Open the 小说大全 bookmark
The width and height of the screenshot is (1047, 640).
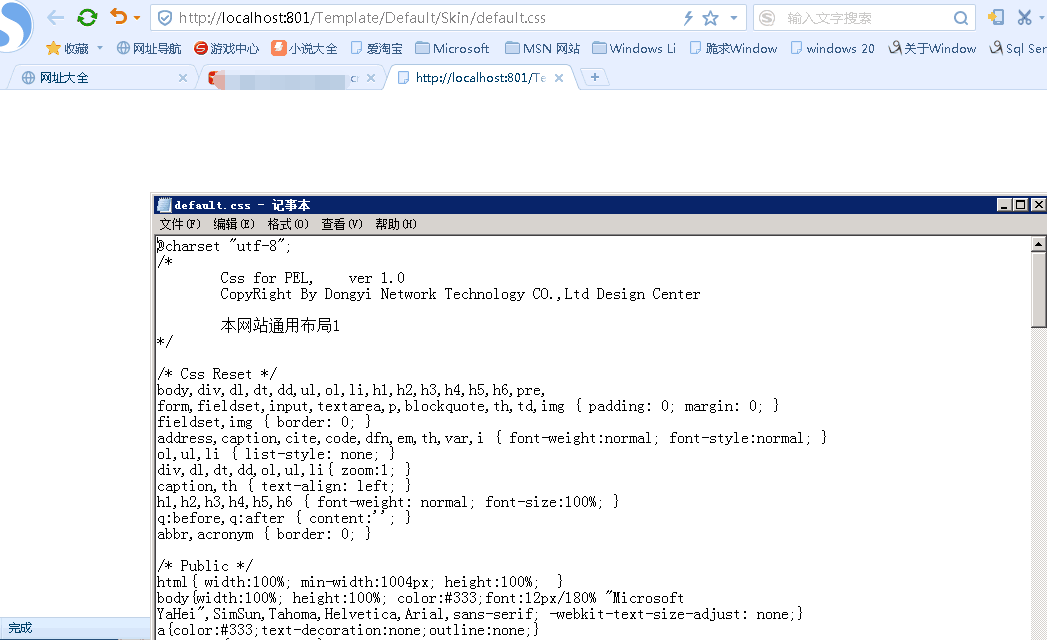point(305,48)
